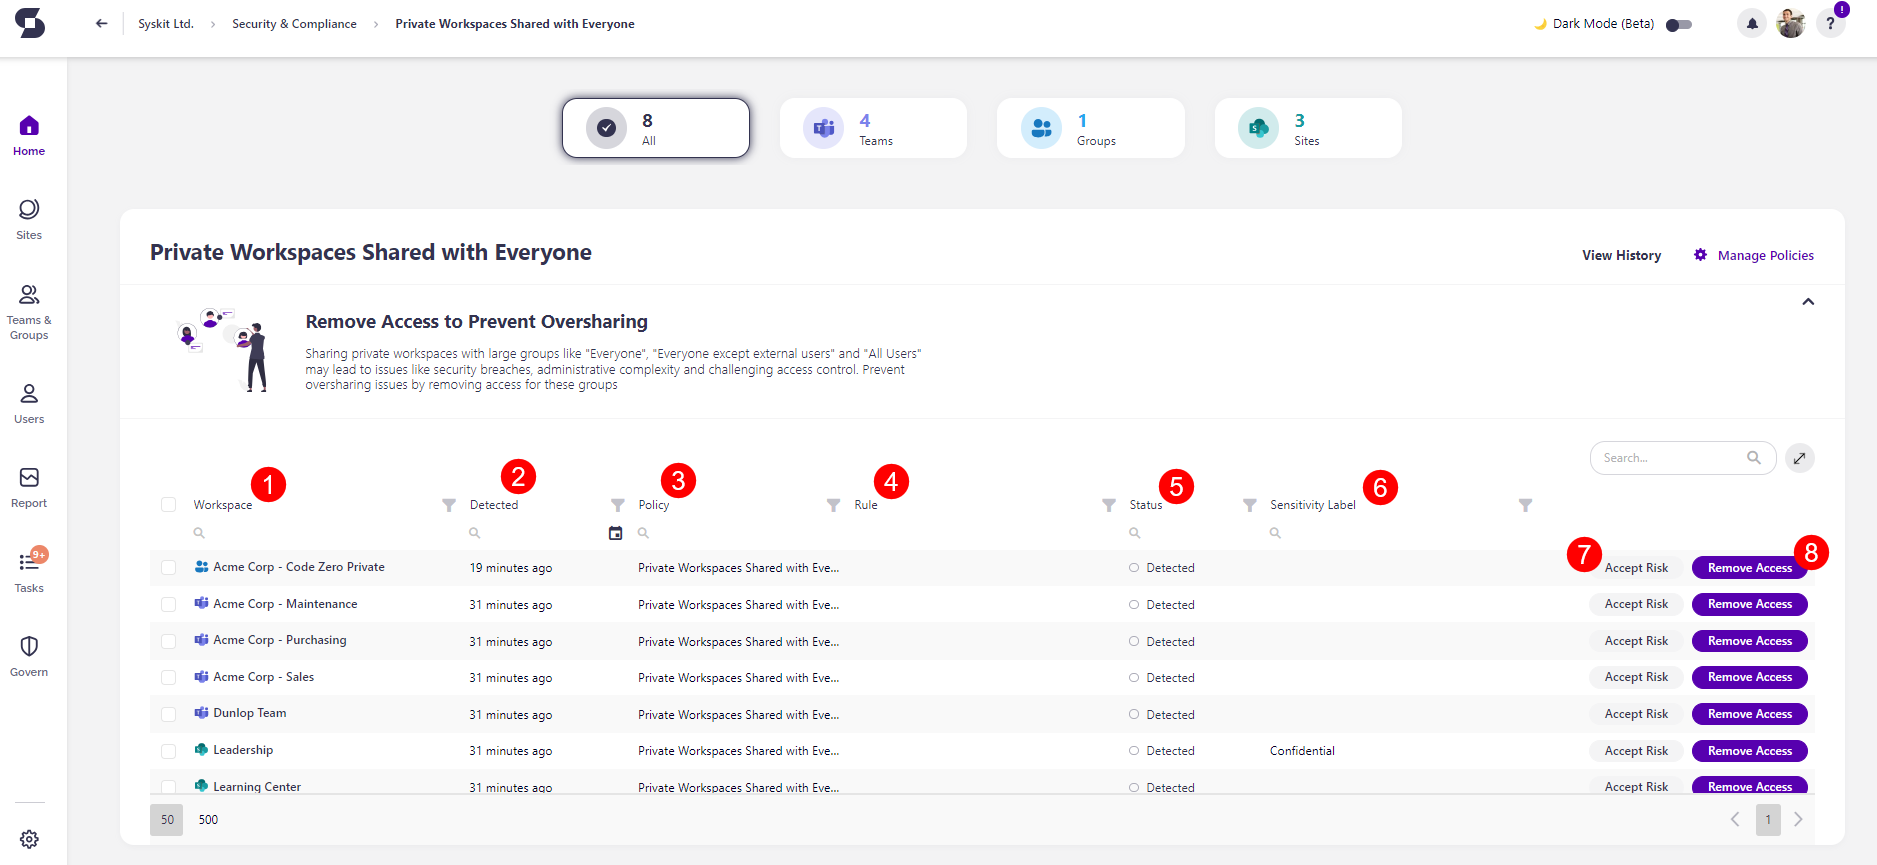
Task: Open View History
Action: click(1621, 255)
